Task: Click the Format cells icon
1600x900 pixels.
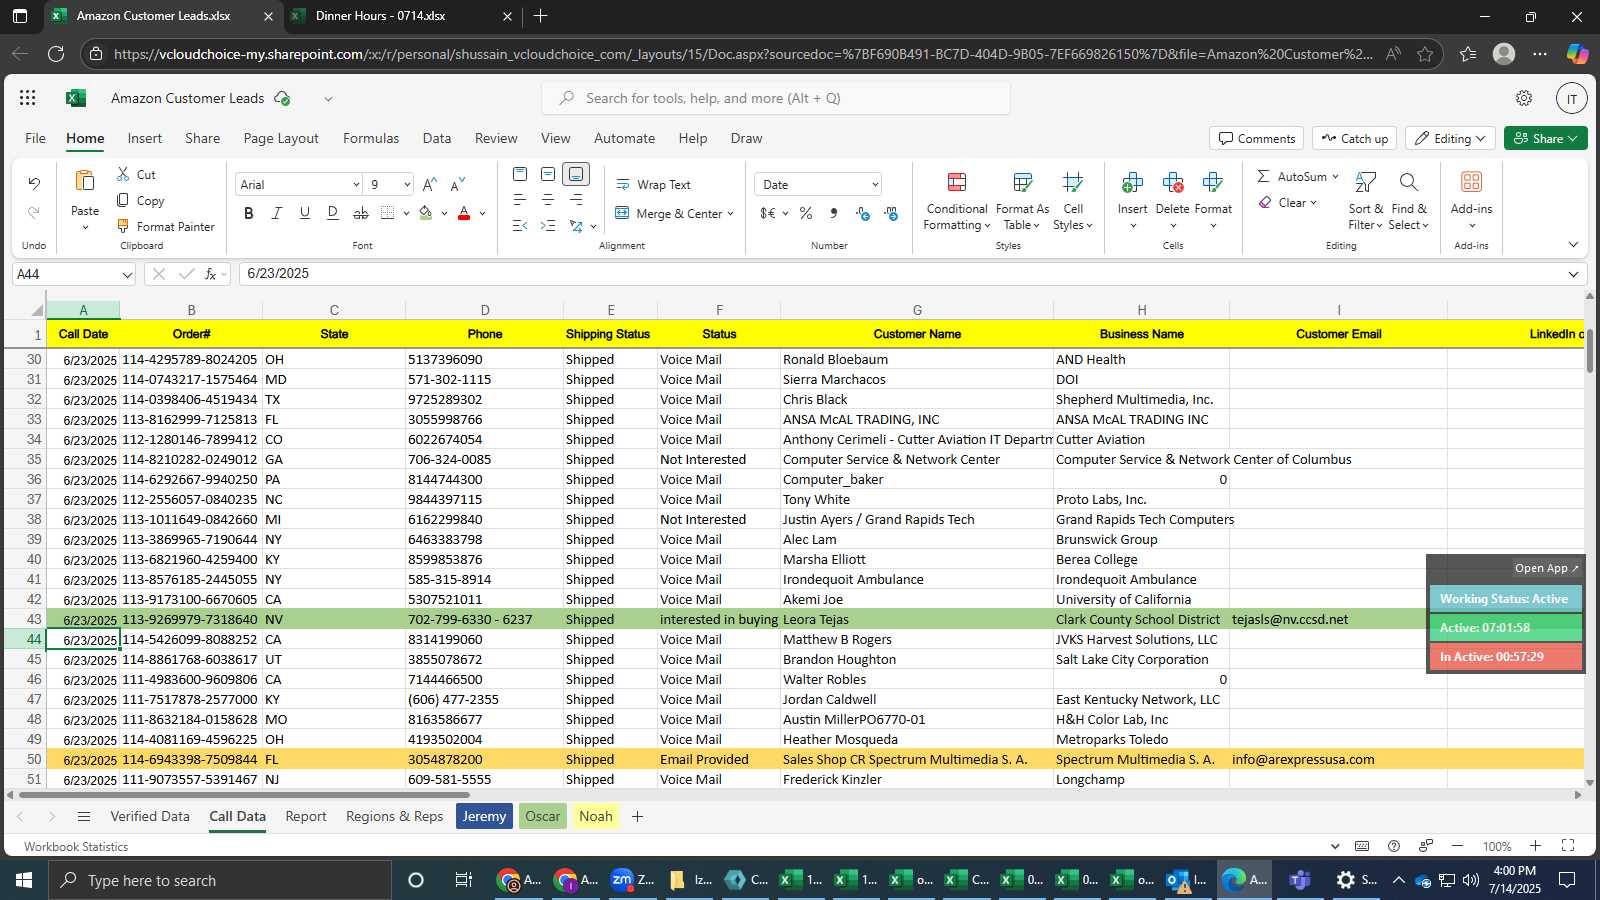Action: pos(1213,182)
